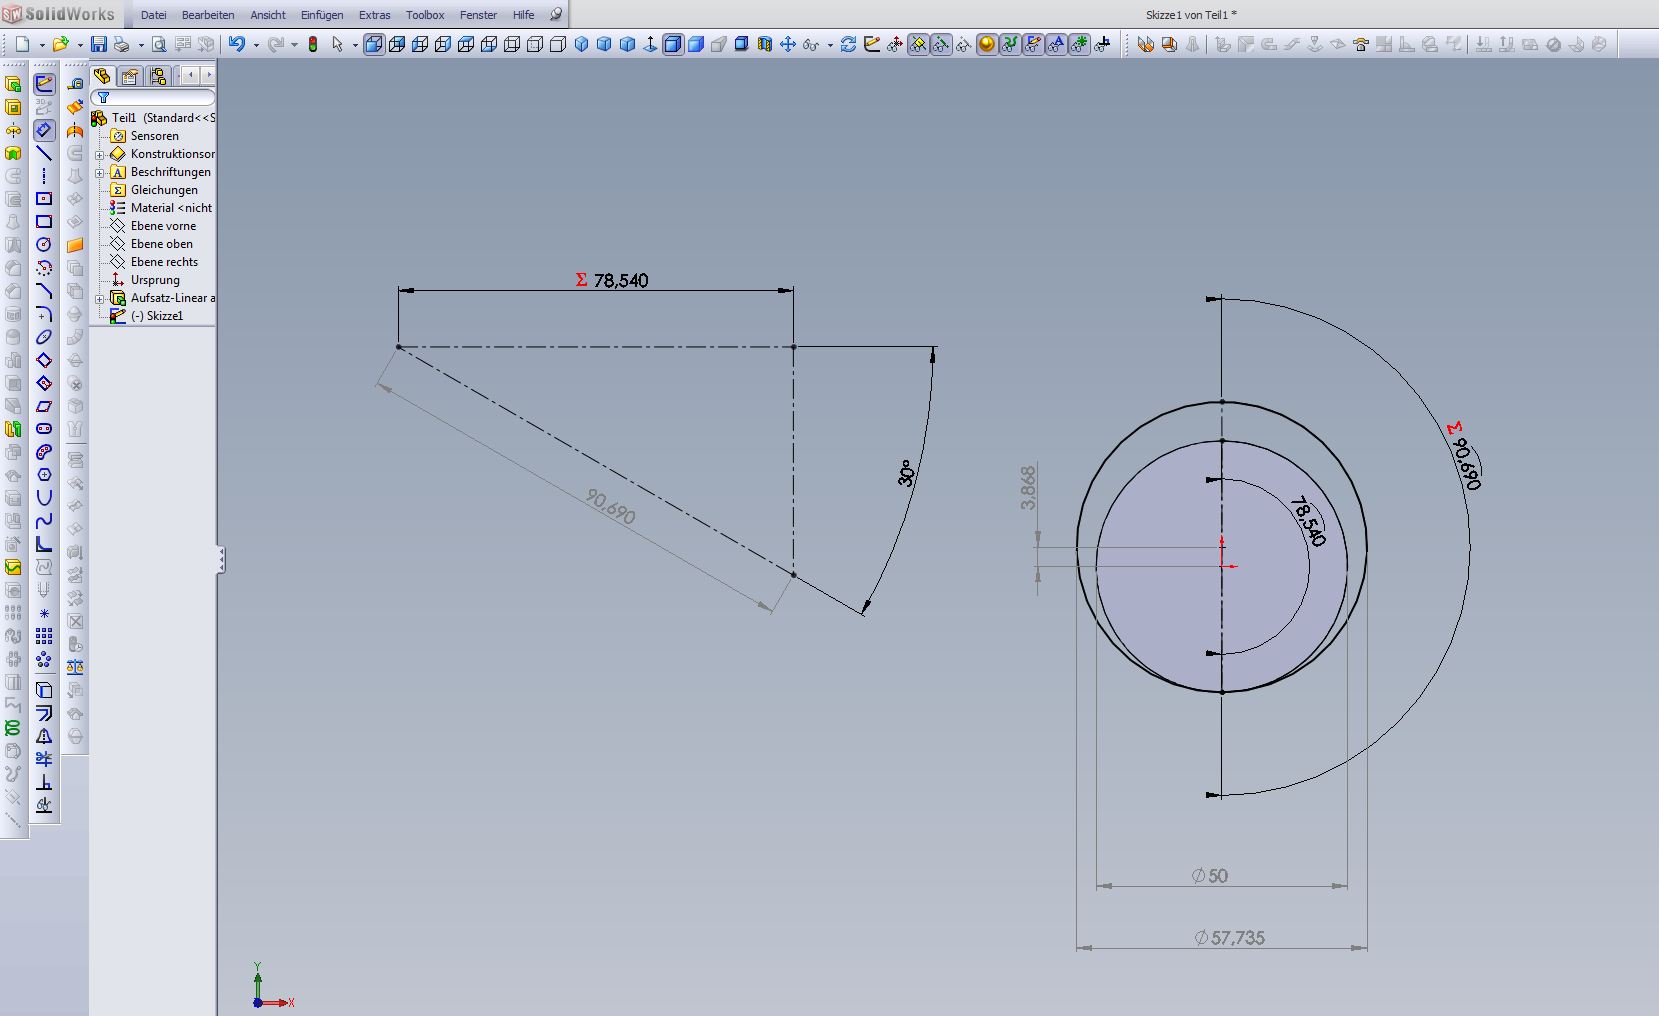This screenshot has height=1016, width=1659.
Task: Click the 78,540 linear dimension label
Action: pos(620,281)
